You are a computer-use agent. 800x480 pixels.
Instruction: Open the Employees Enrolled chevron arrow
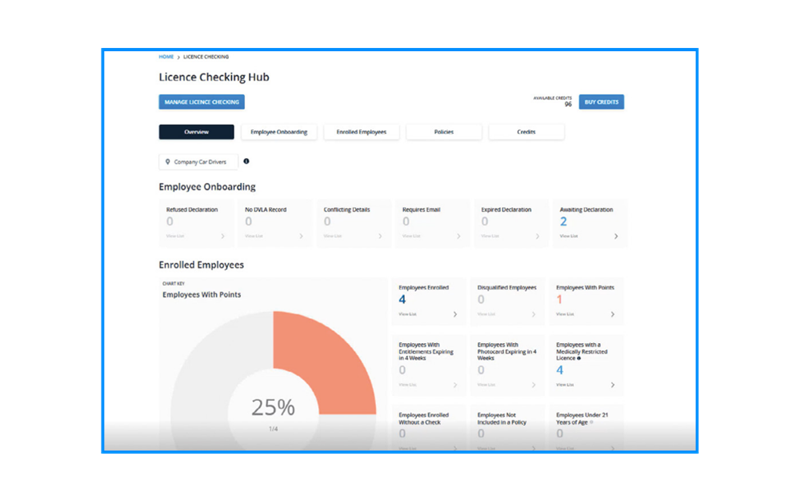[455, 314]
